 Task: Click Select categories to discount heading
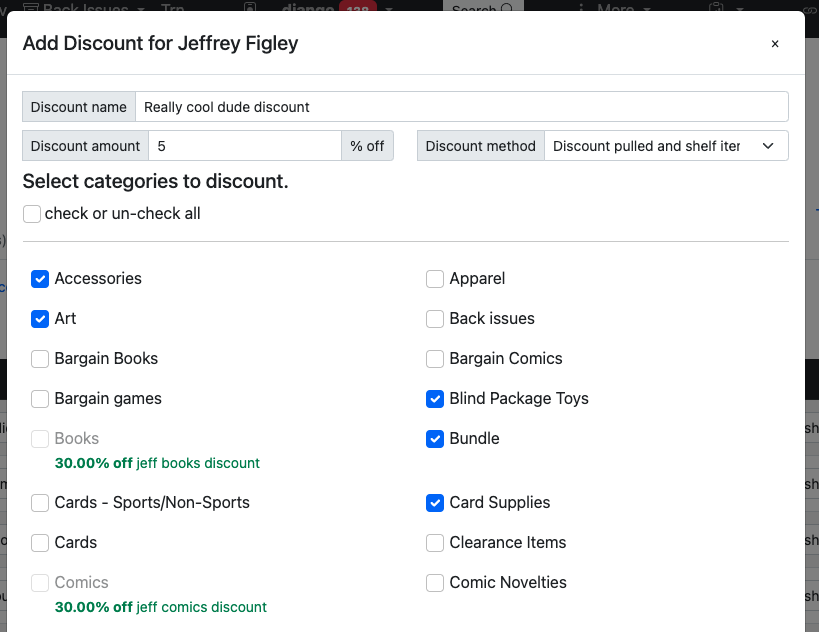point(156,181)
